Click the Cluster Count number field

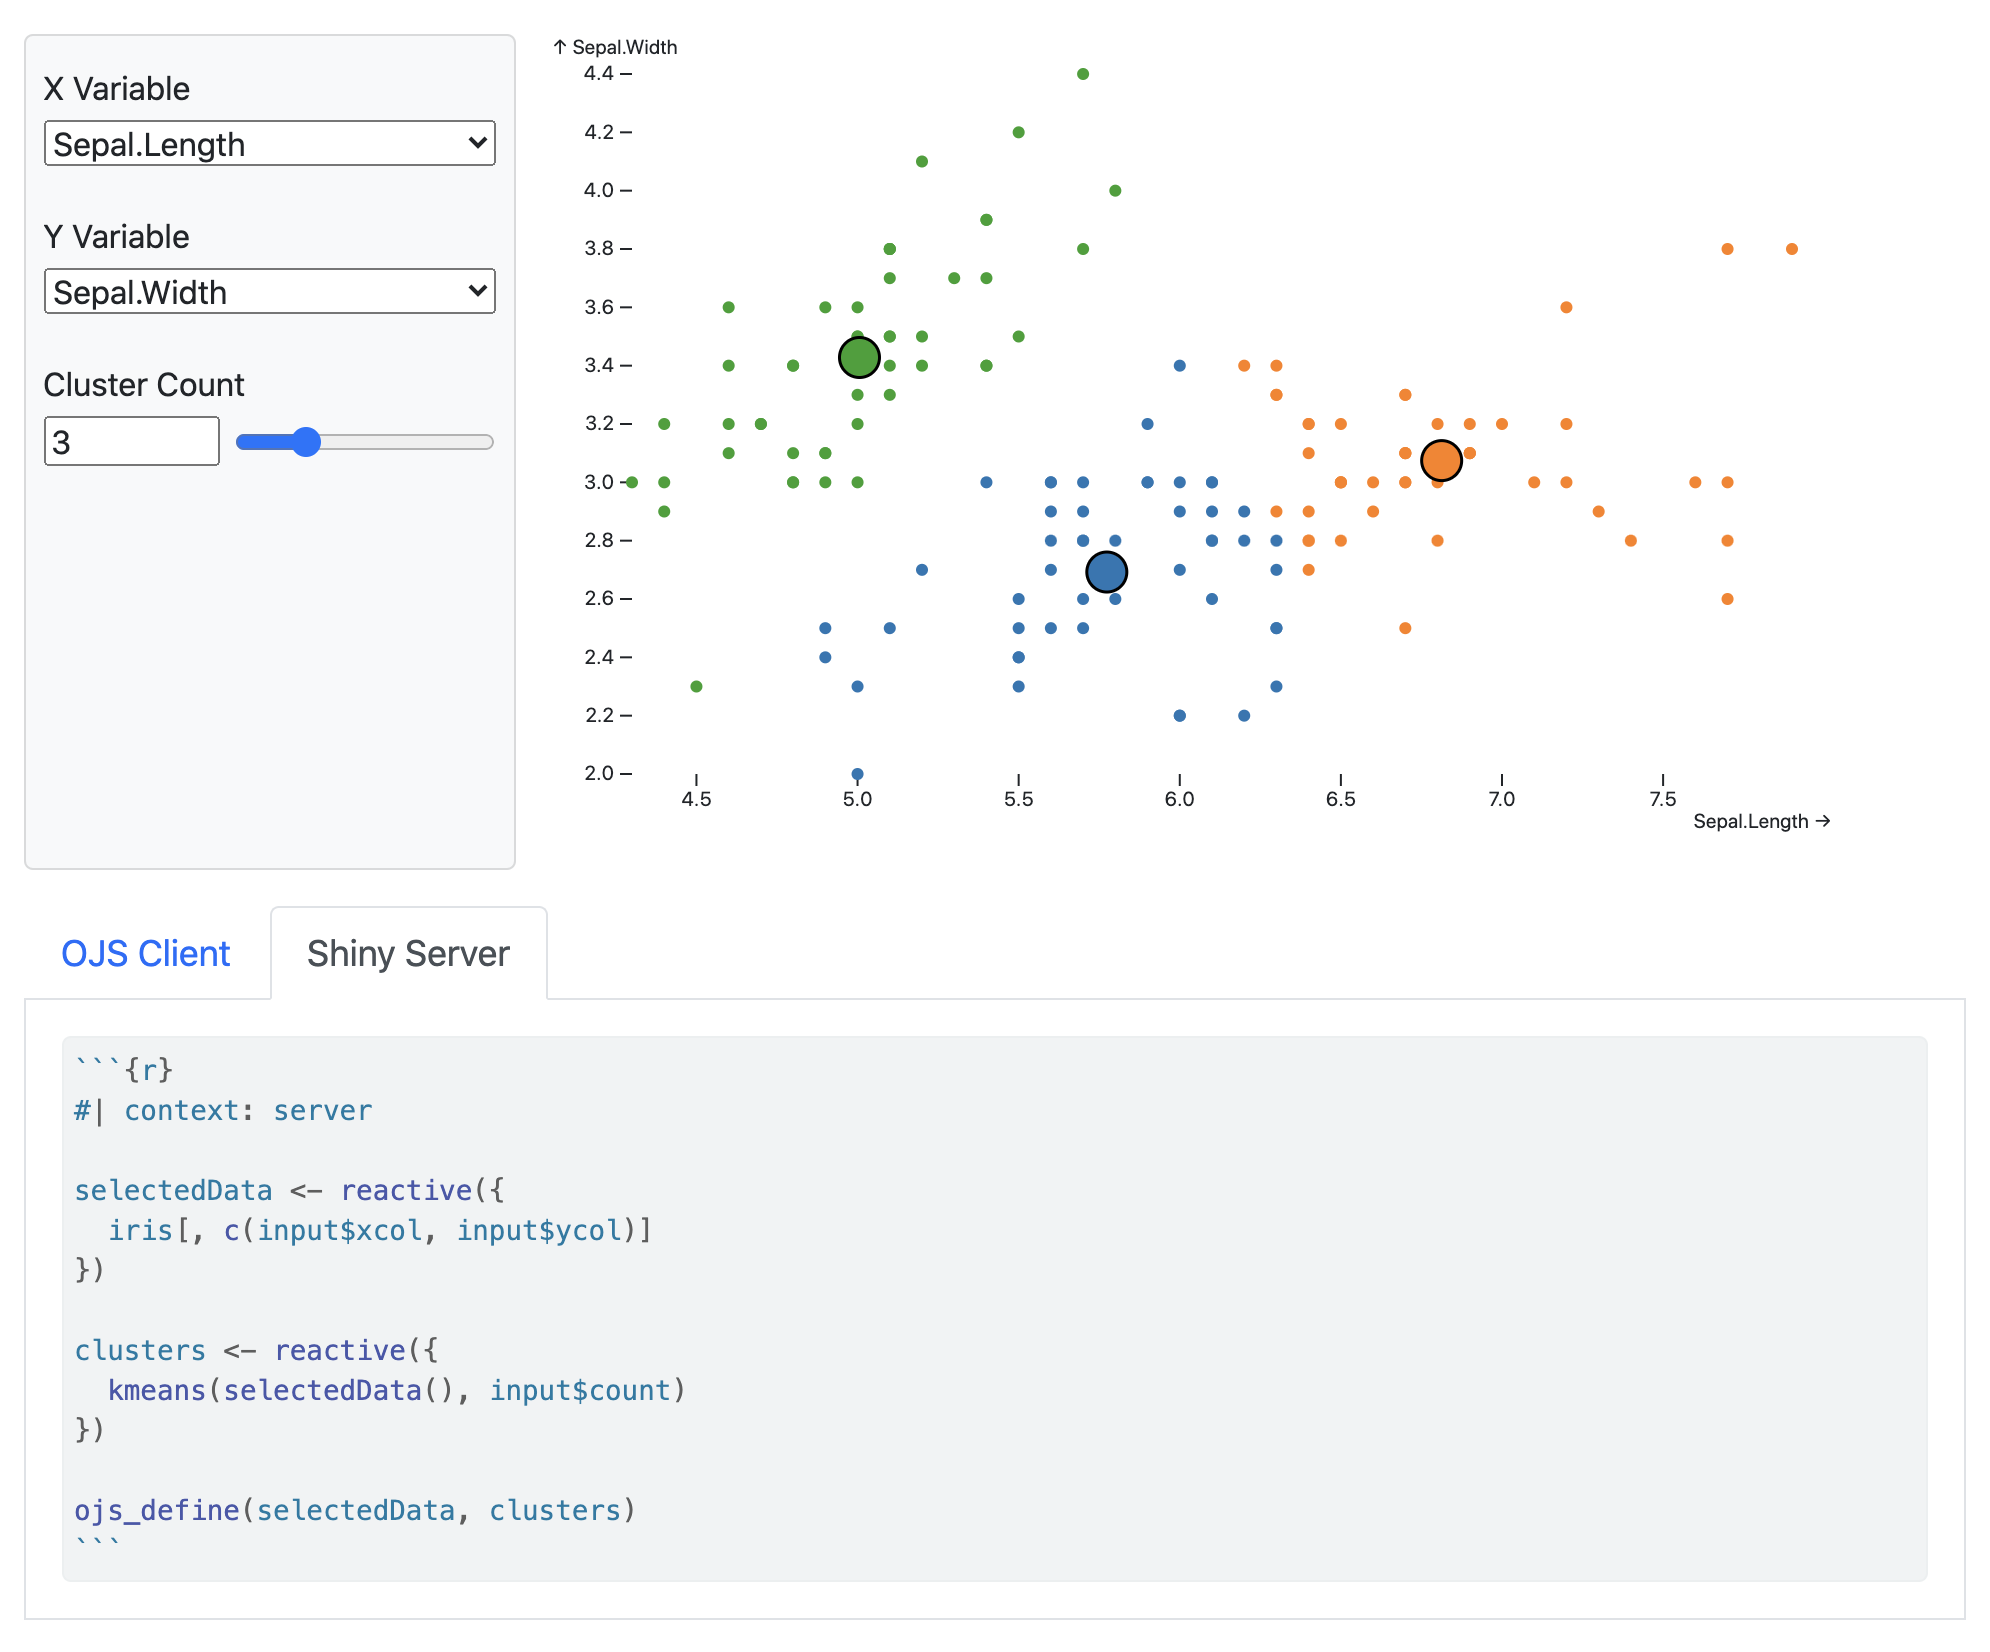click(x=131, y=441)
